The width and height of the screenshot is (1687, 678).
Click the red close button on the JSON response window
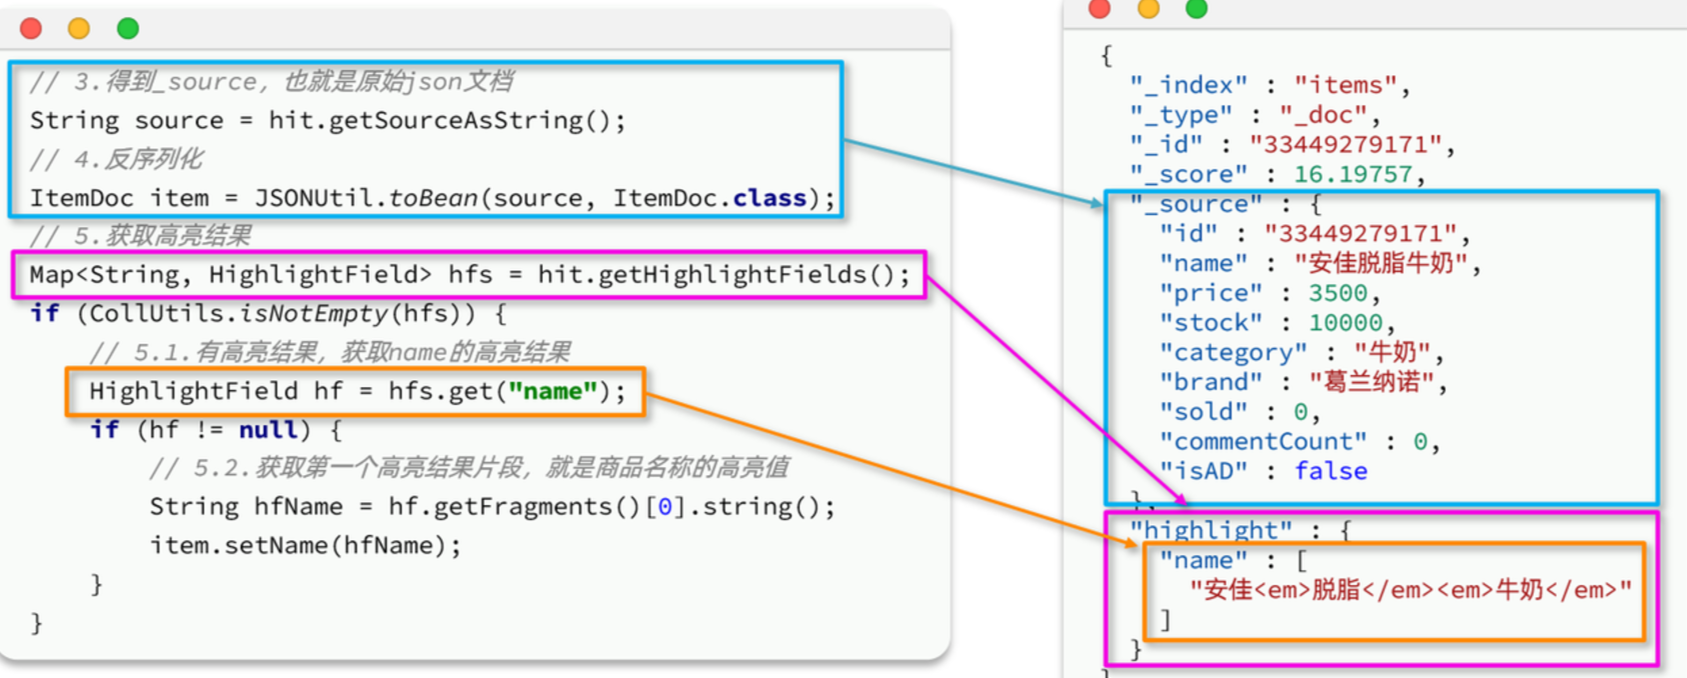(1100, 9)
